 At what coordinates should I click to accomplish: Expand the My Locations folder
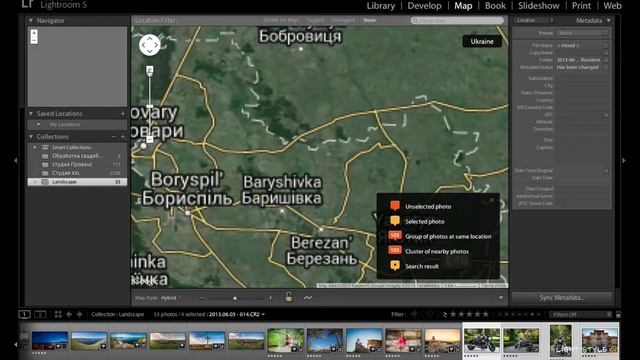click(39, 124)
